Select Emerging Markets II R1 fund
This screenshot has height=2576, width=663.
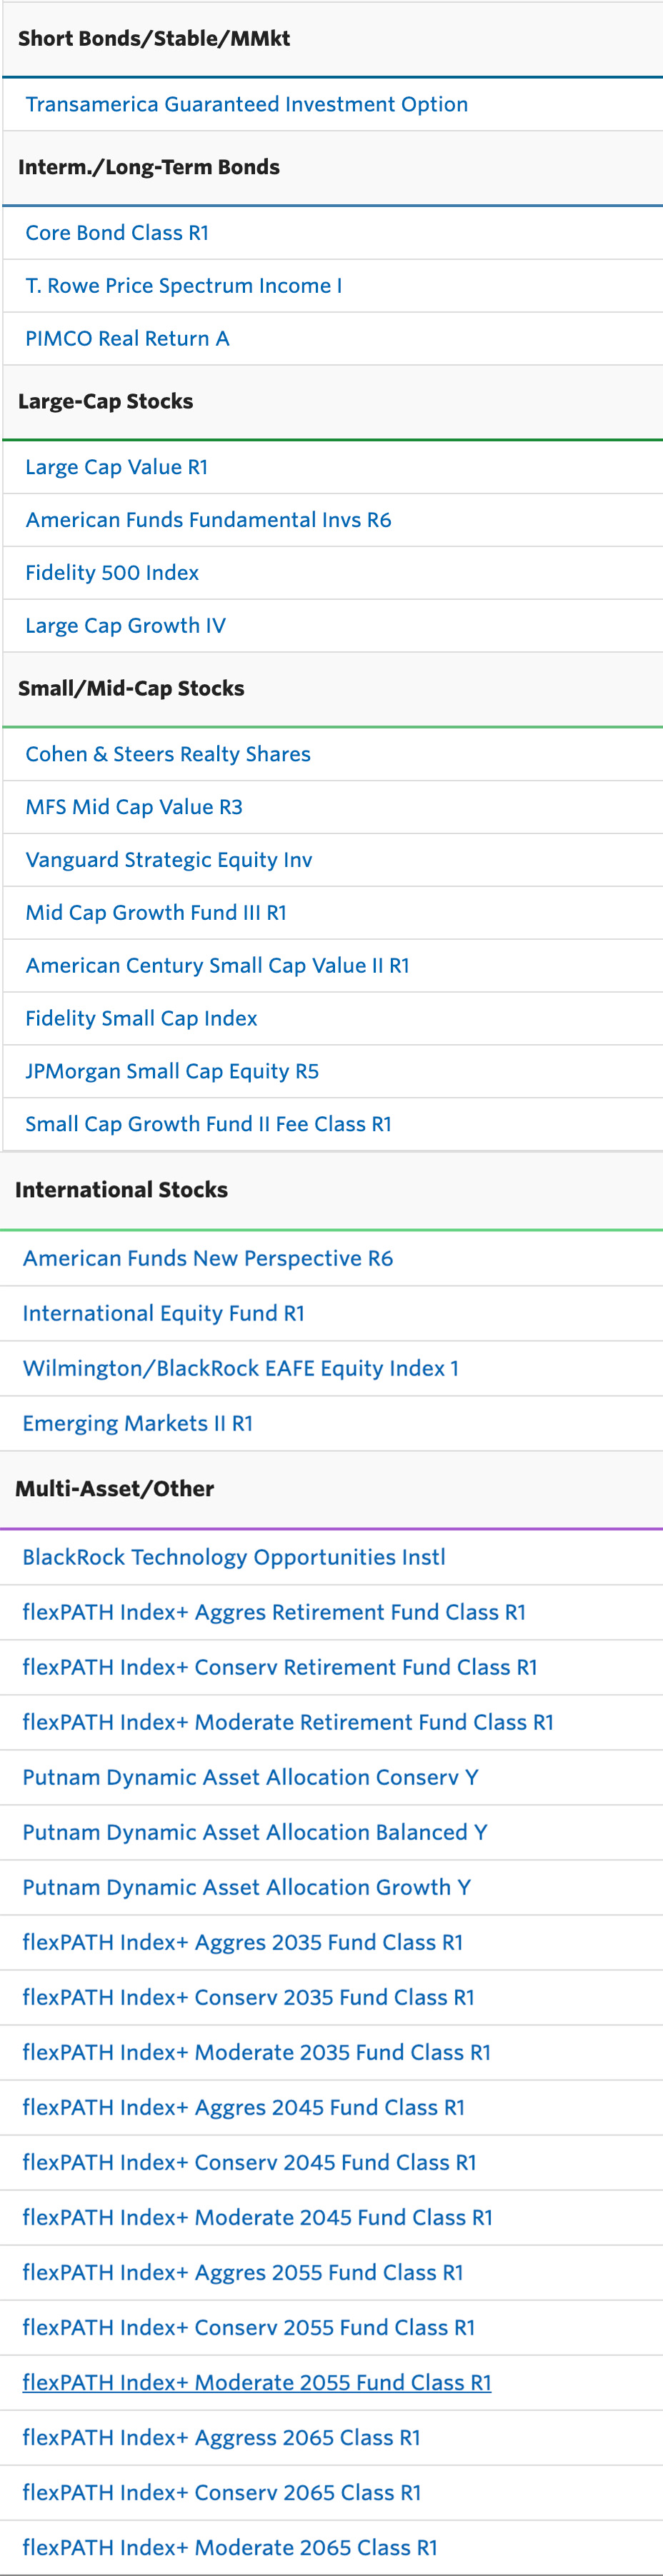pyautogui.click(x=138, y=1423)
